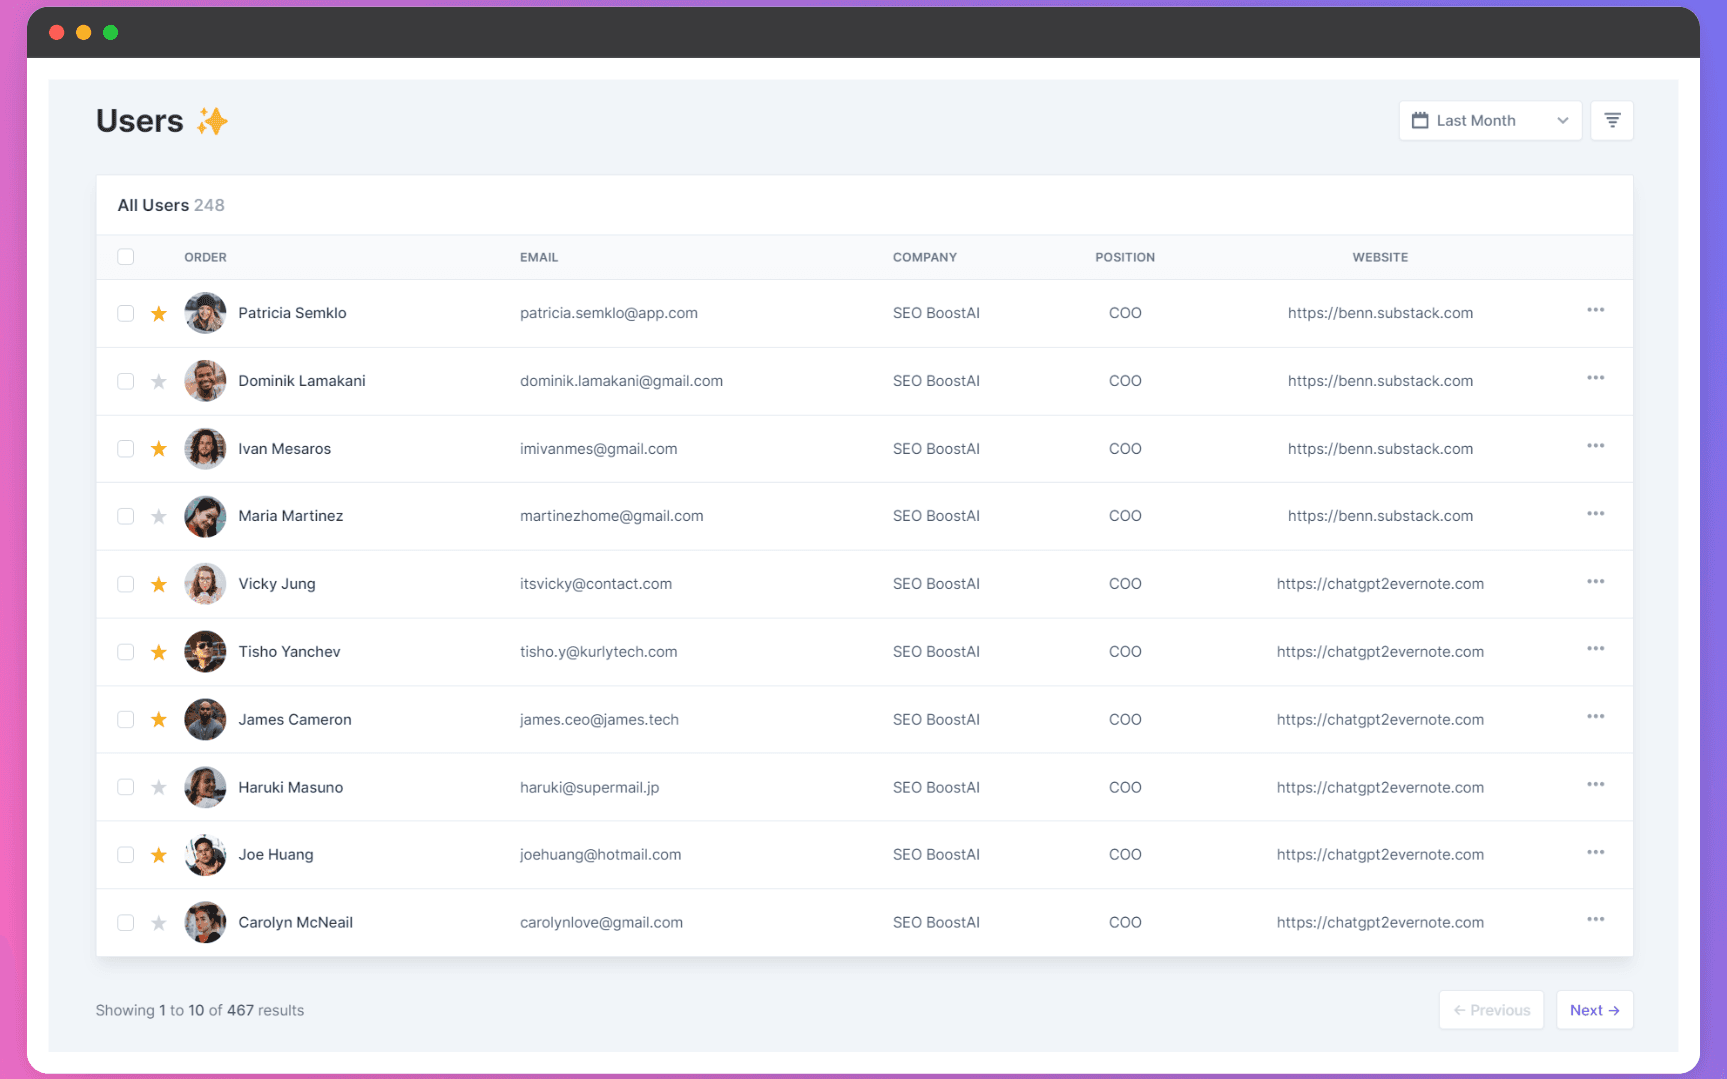This screenshot has height=1079, width=1727.
Task: Check the box for Ivan Mesaros
Action: tap(125, 449)
